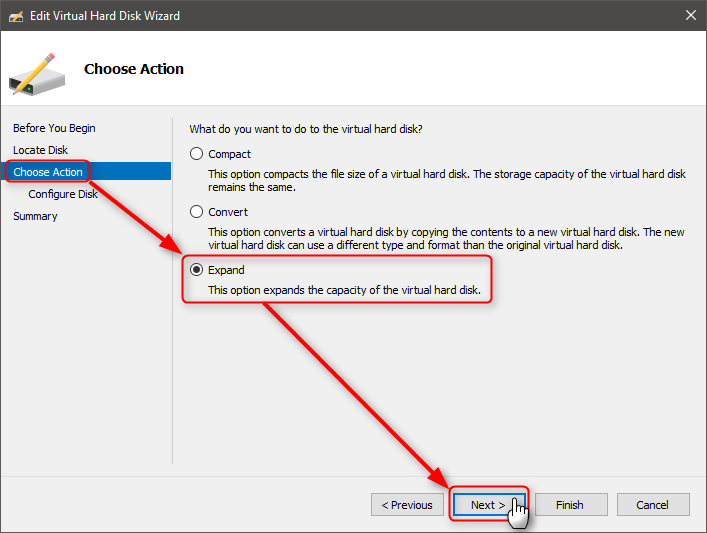Screen dimensions: 707x533
Task: Select the Convert radio option
Action: 196,211
